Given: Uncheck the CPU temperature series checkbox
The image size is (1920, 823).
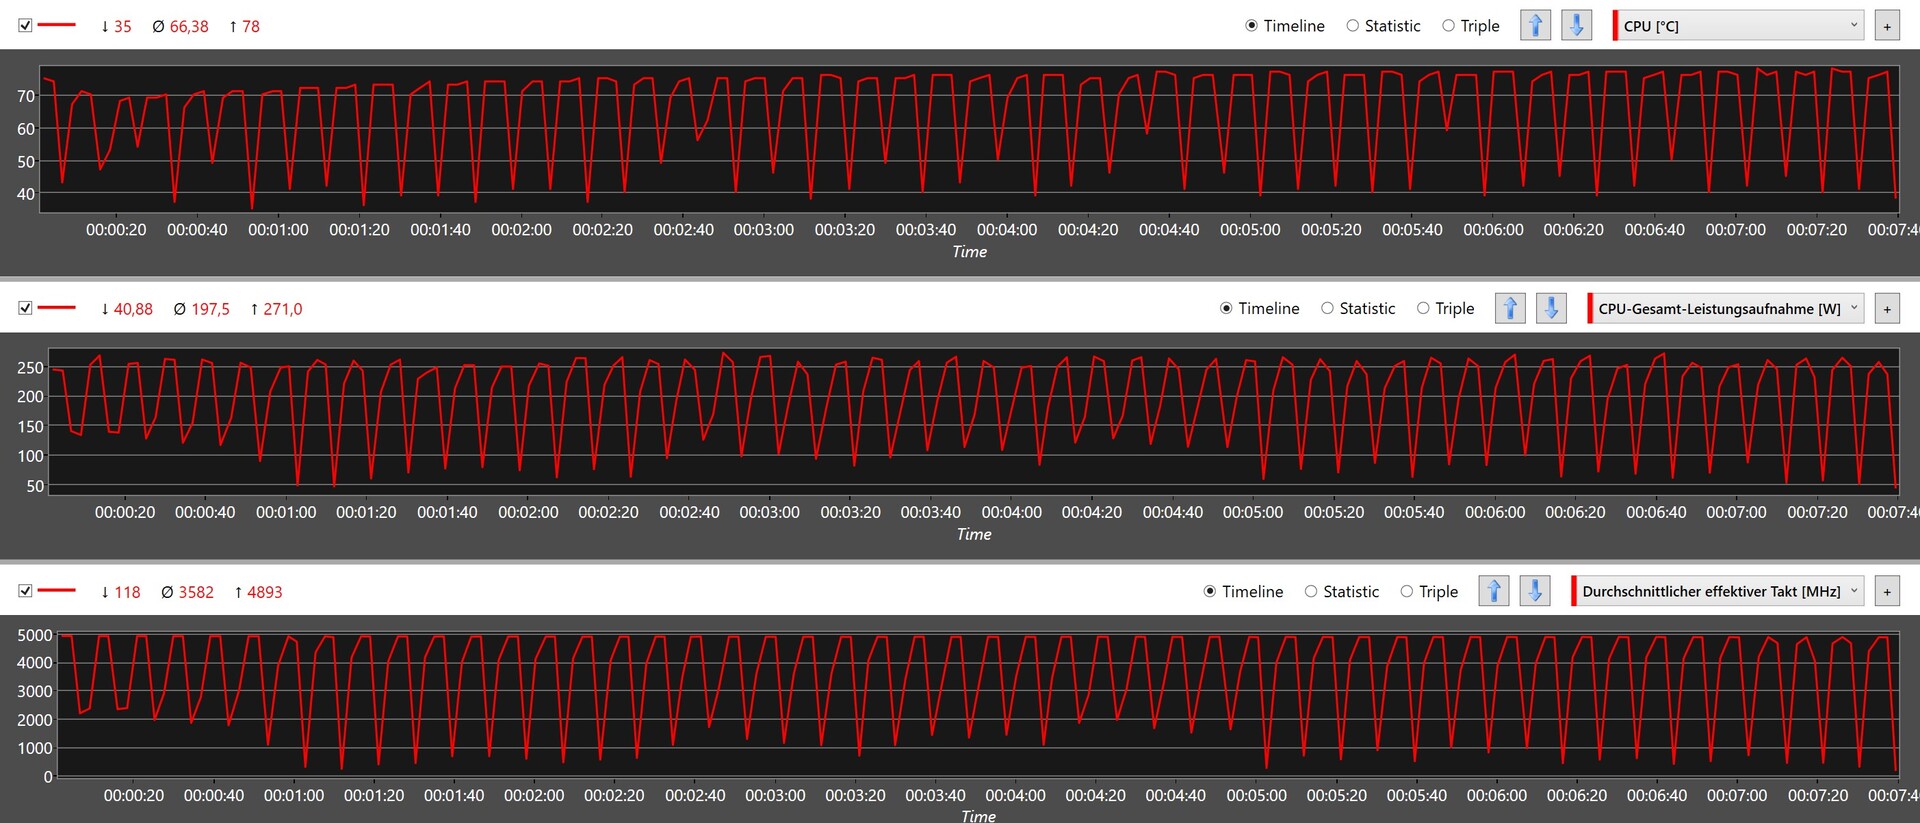Looking at the screenshot, I should (x=25, y=25).
